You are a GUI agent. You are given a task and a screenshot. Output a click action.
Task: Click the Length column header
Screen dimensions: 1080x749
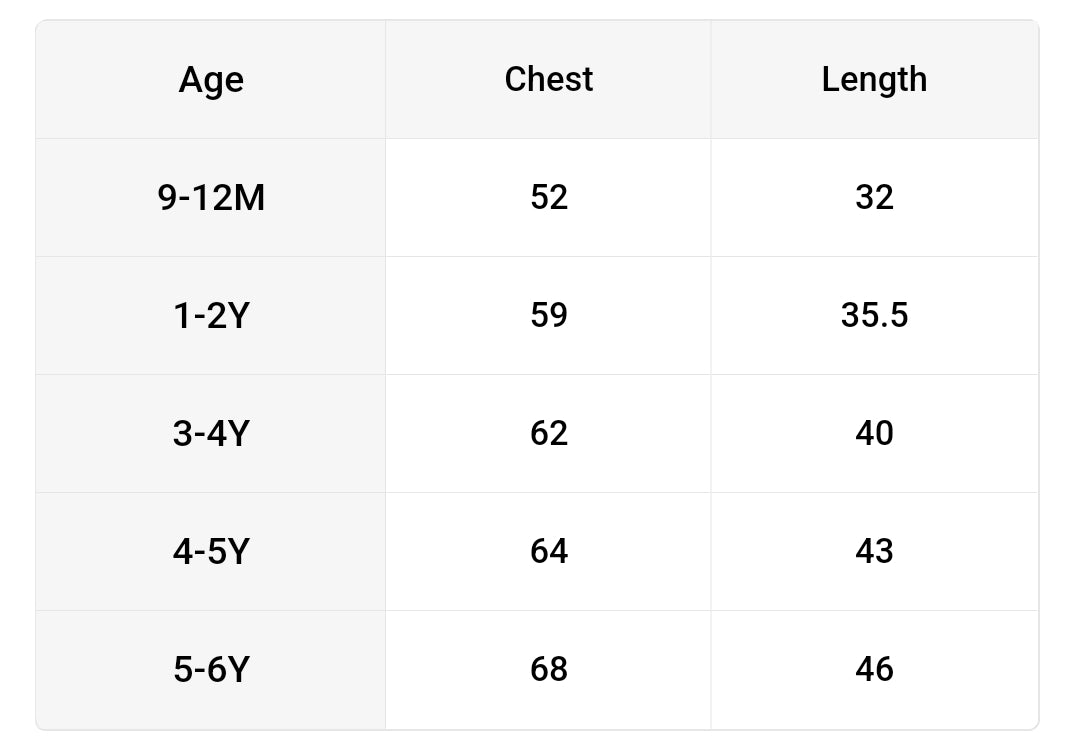click(x=874, y=80)
